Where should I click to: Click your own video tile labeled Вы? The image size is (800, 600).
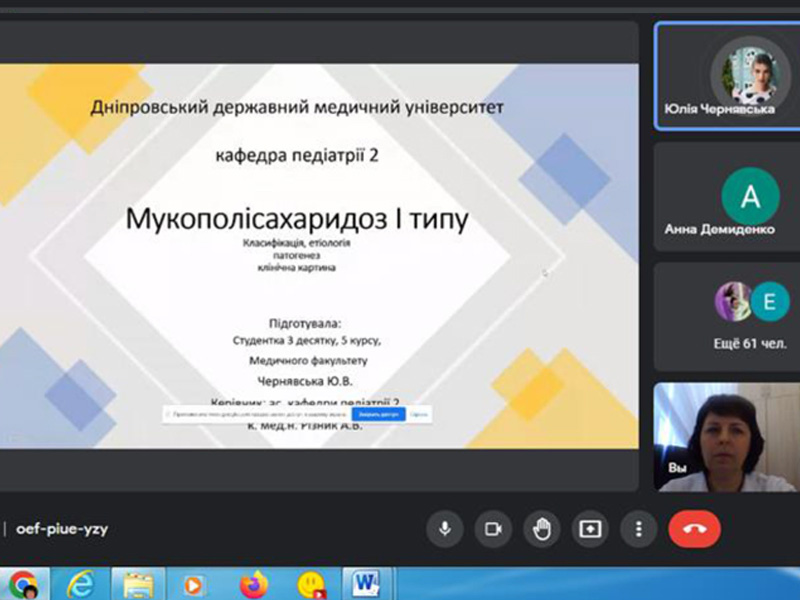point(725,437)
